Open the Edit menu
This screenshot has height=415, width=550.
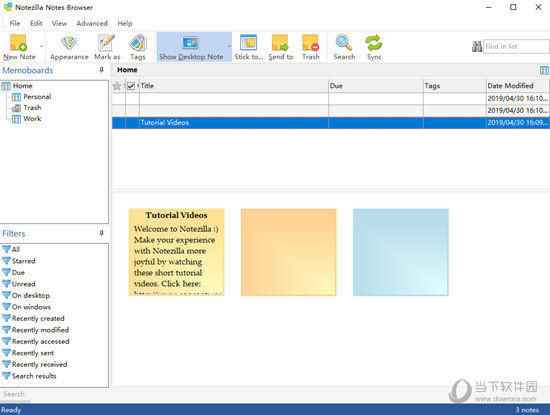pyautogui.click(x=36, y=24)
